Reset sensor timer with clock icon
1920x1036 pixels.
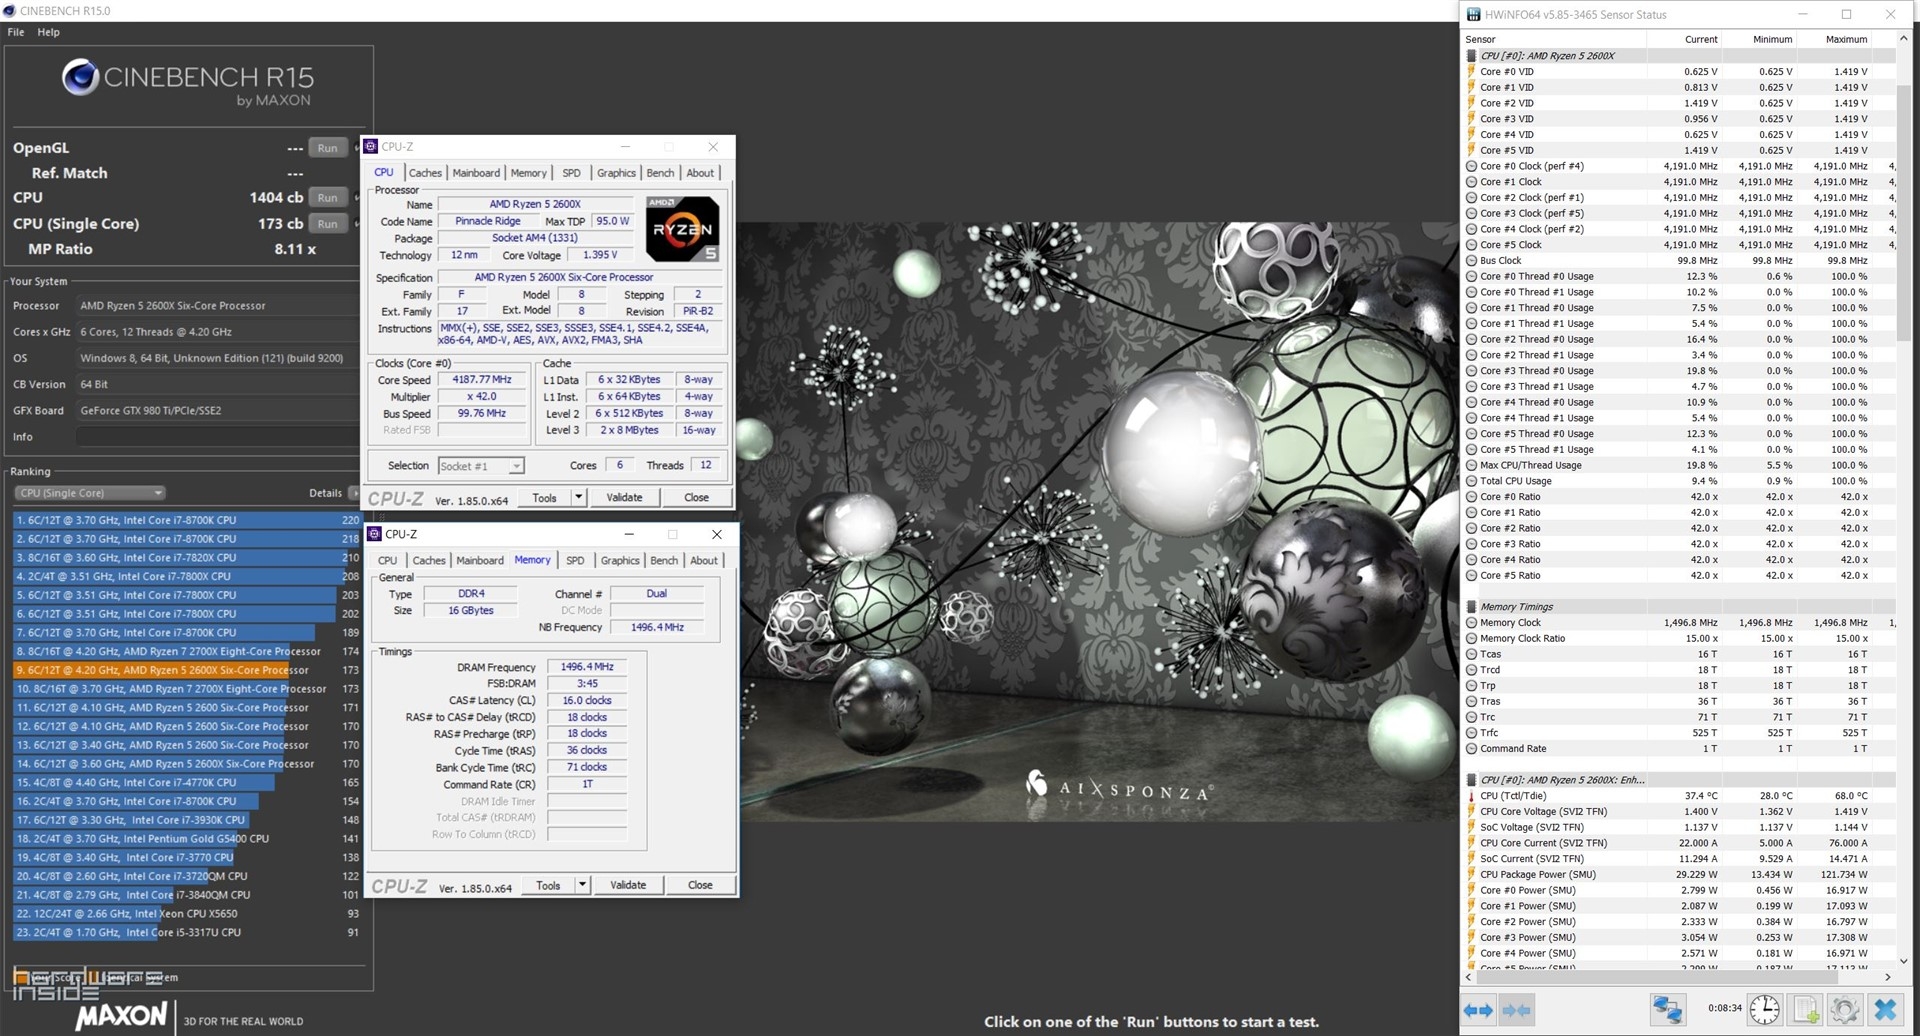pos(1764,1010)
